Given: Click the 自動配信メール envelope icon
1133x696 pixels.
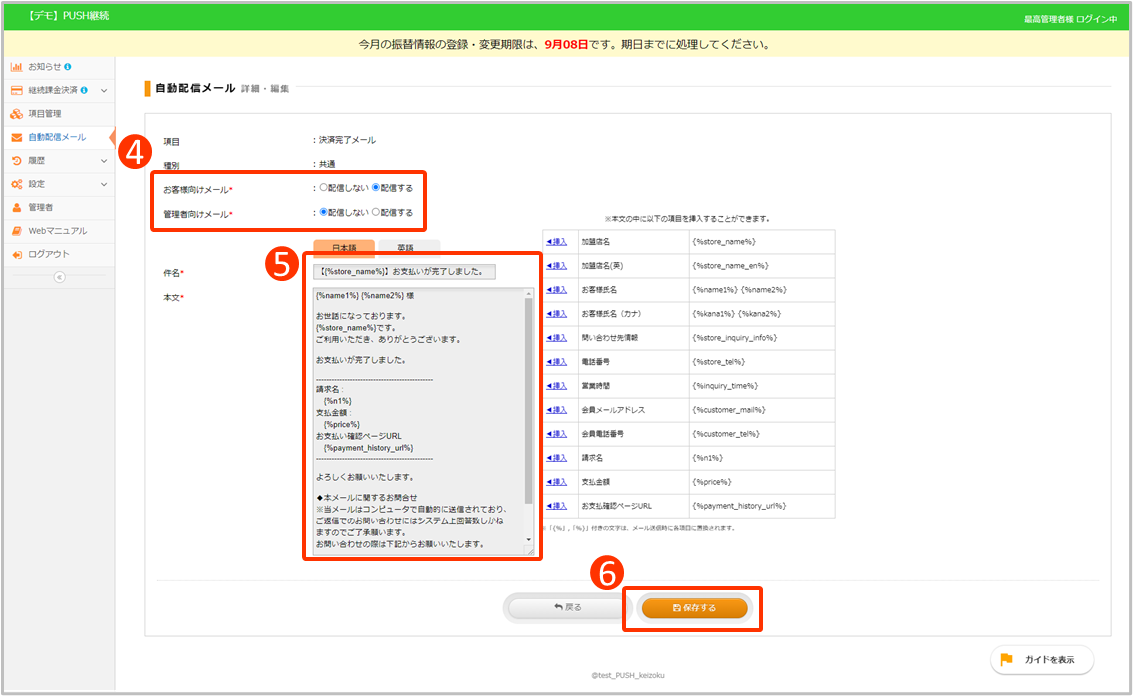Looking at the screenshot, I should (x=16, y=137).
